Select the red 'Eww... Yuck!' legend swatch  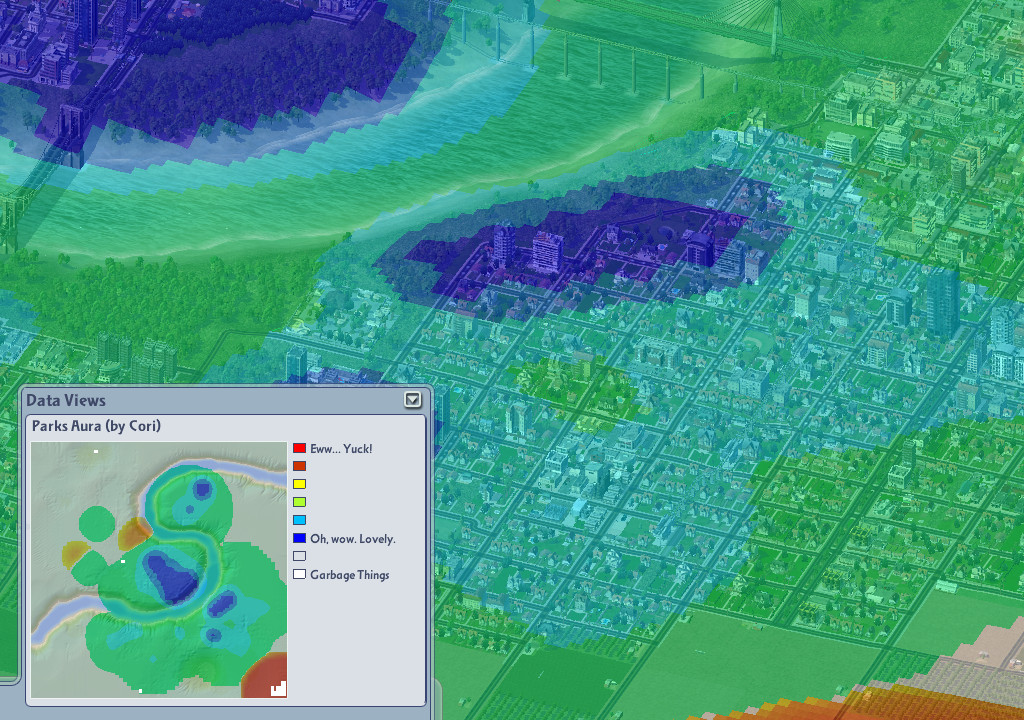coord(299,448)
